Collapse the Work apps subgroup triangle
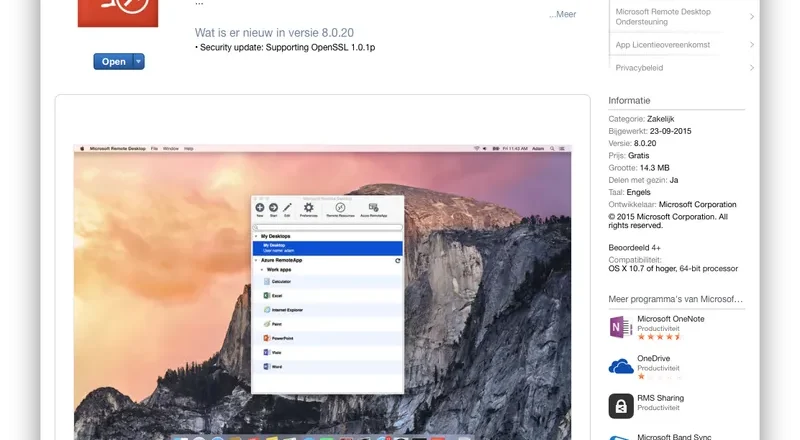800x440 pixels. (262, 270)
